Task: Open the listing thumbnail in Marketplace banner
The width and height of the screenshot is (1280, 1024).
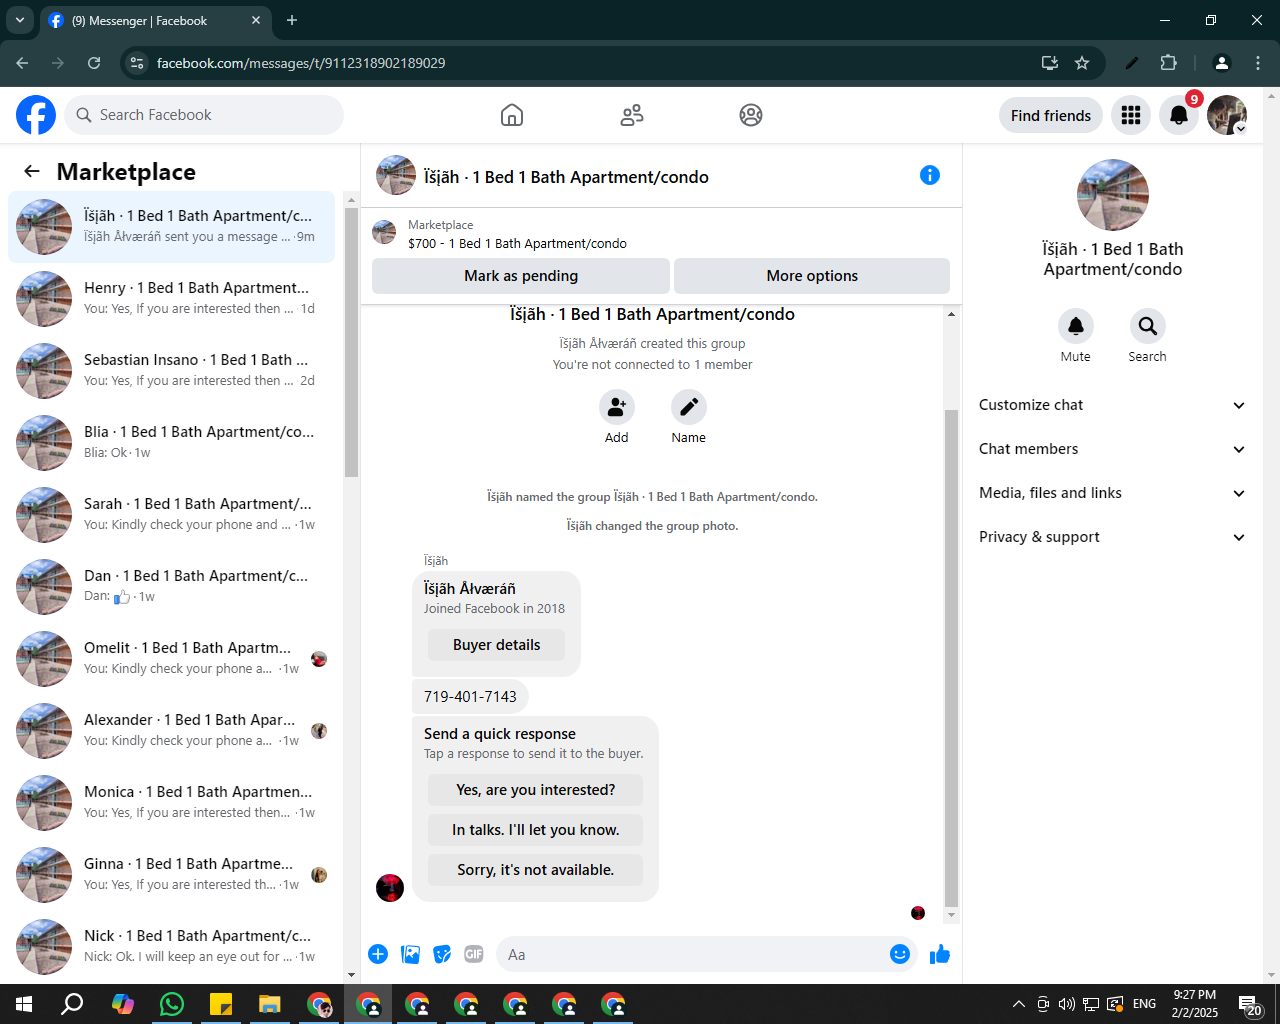Action: [384, 234]
